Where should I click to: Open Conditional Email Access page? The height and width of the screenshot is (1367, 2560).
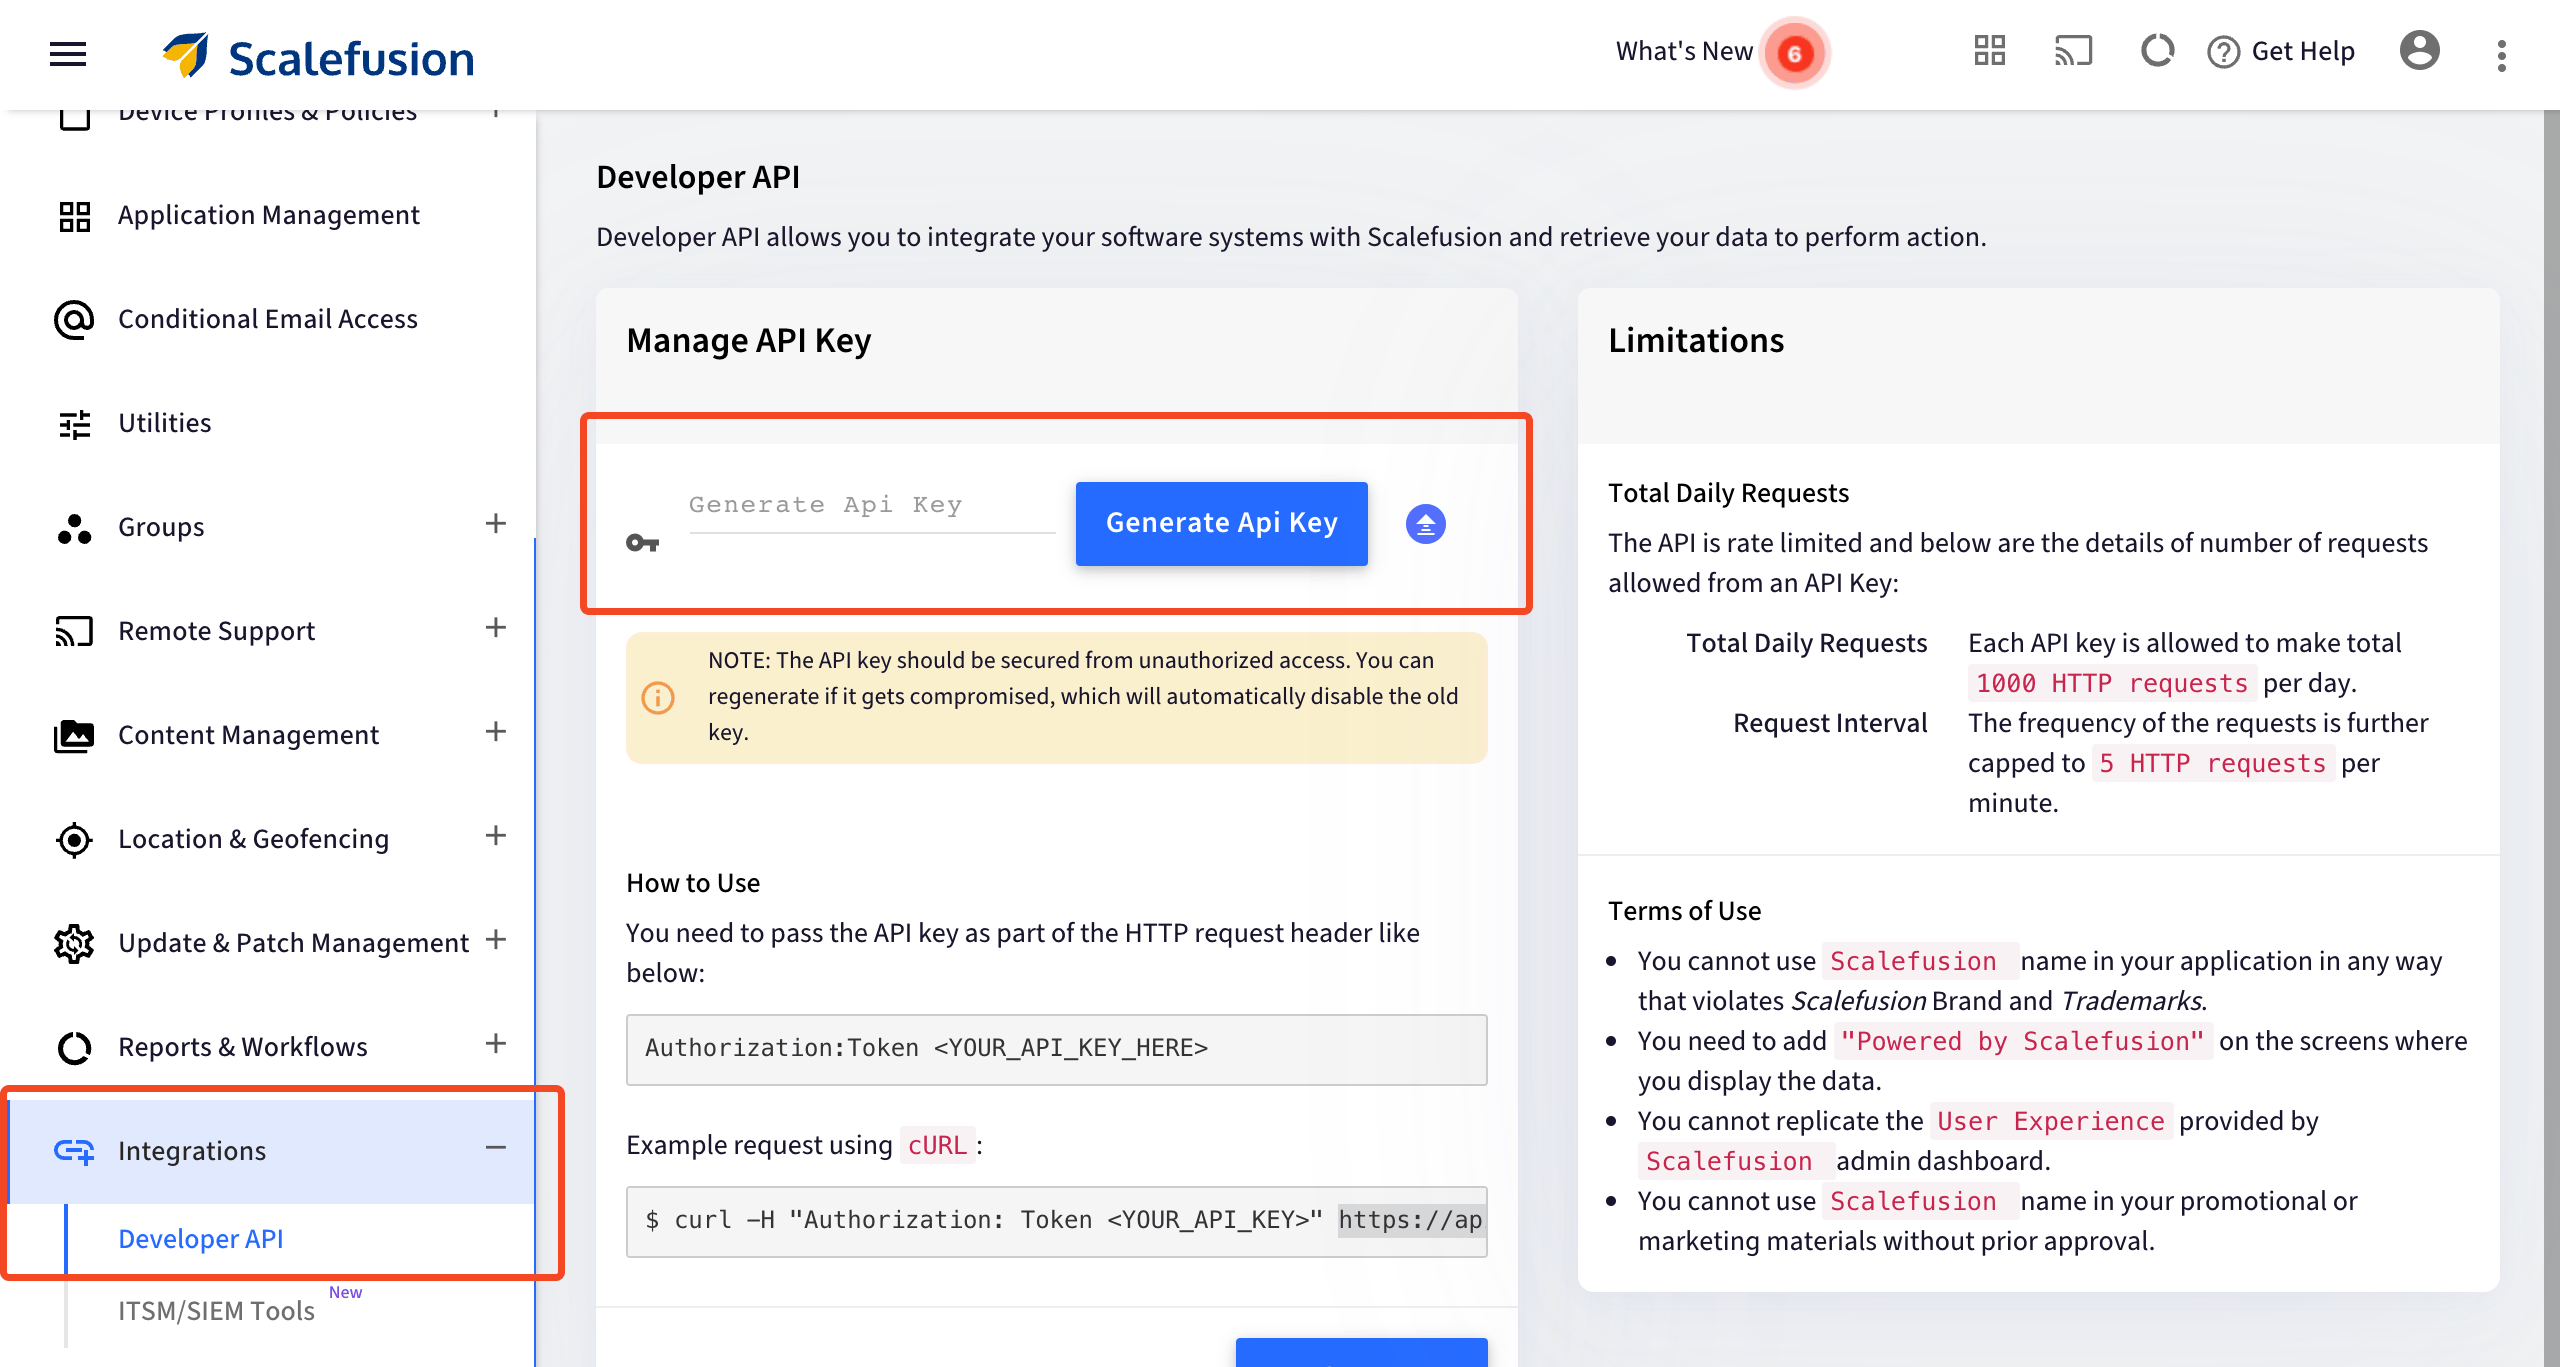268,320
